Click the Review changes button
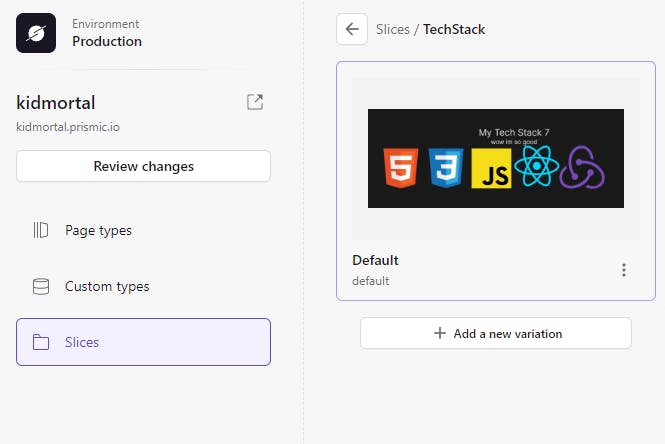665x444 pixels. [143, 166]
